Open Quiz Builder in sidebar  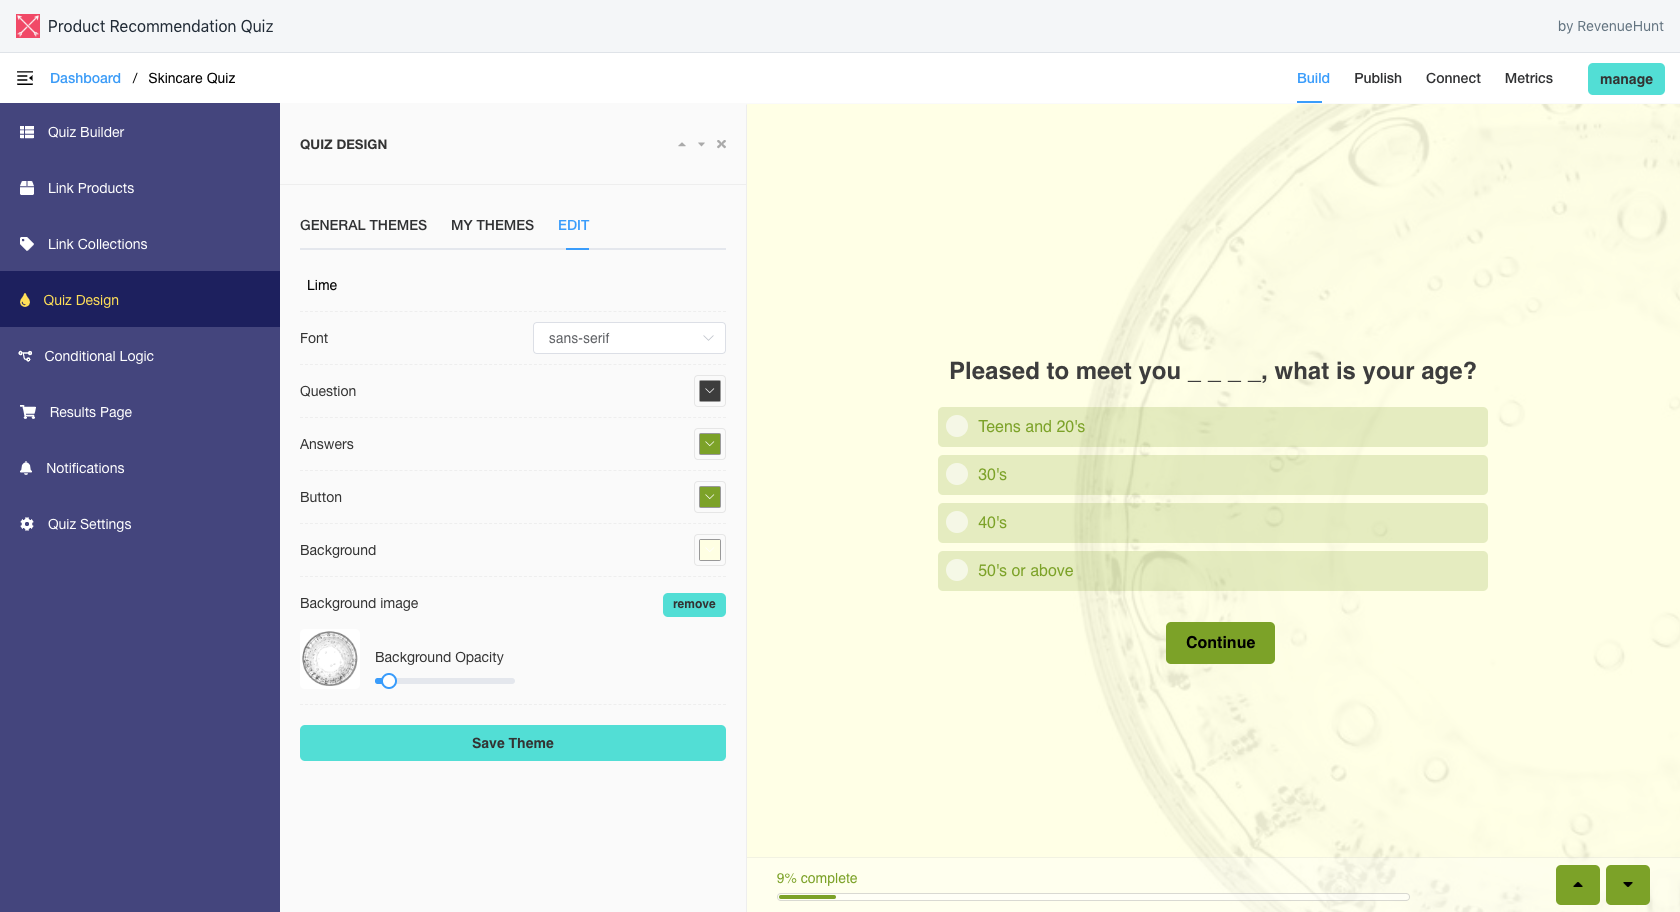pyautogui.click(x=140, y=132)
